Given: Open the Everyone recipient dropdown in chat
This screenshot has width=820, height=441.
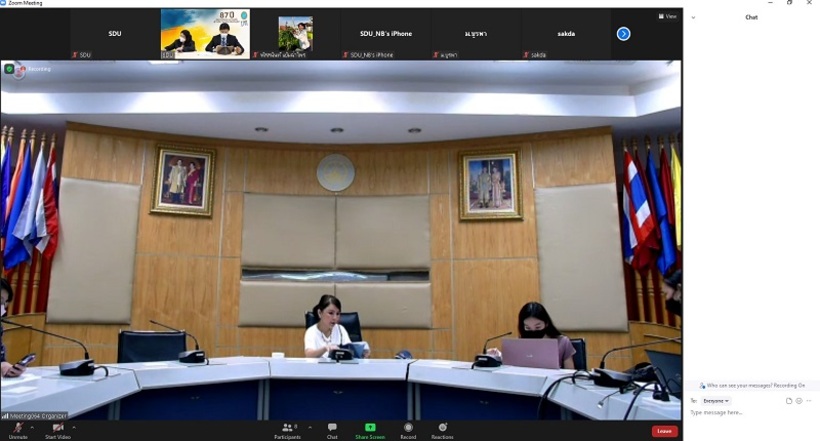Looking at the screenshot, I should pos(716,400).
